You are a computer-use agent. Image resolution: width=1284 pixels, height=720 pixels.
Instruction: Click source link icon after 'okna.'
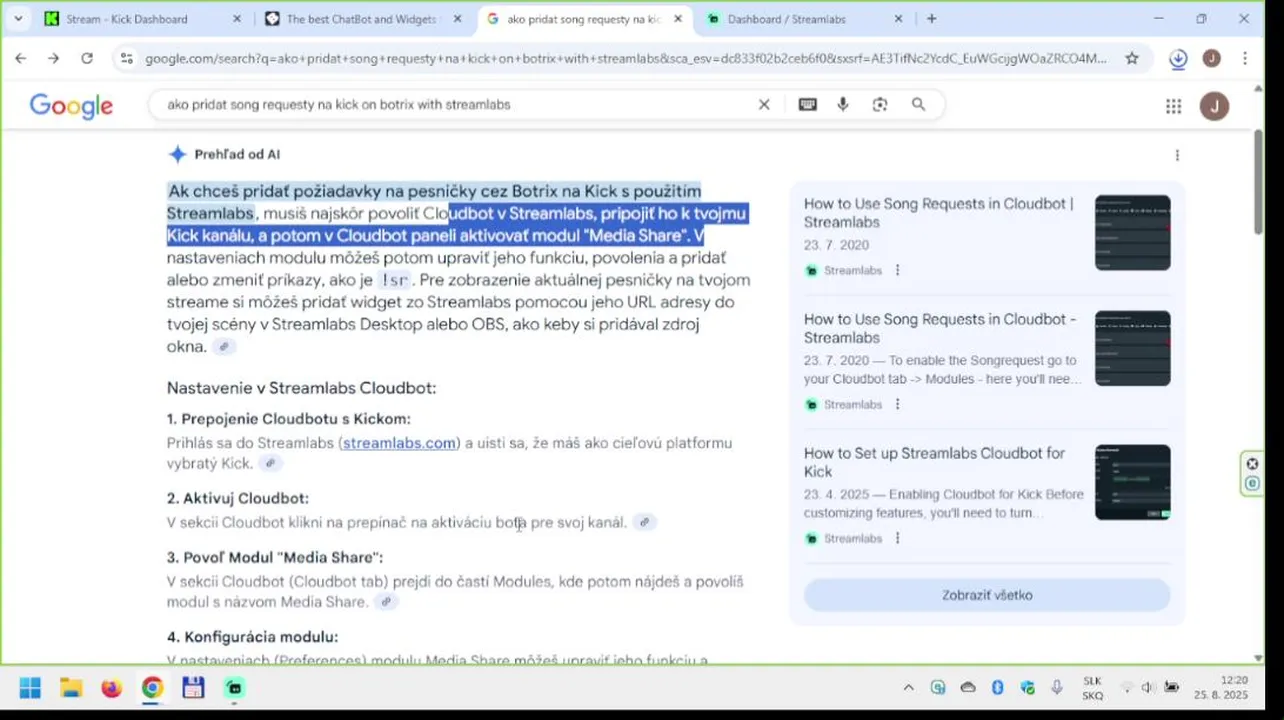point(224,347)
